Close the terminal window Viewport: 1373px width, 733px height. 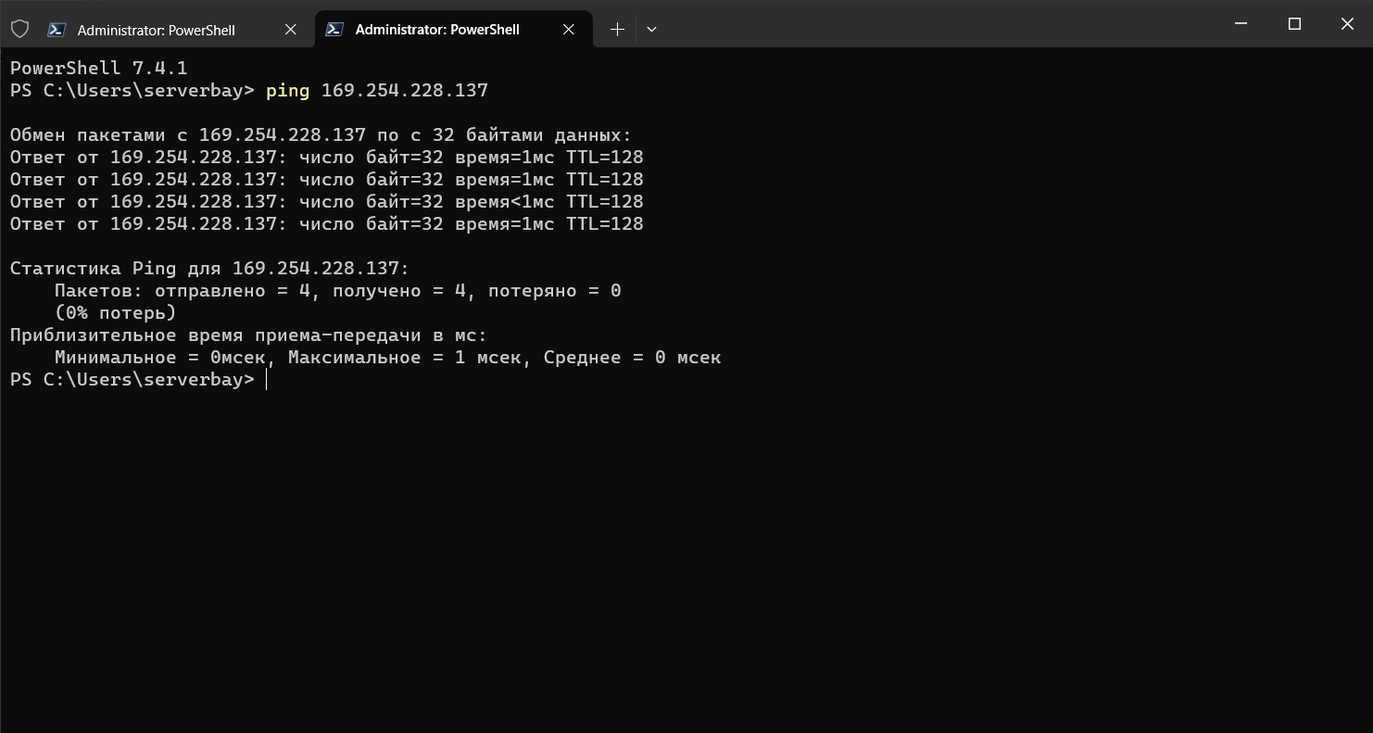click(x=1347, y=24)
